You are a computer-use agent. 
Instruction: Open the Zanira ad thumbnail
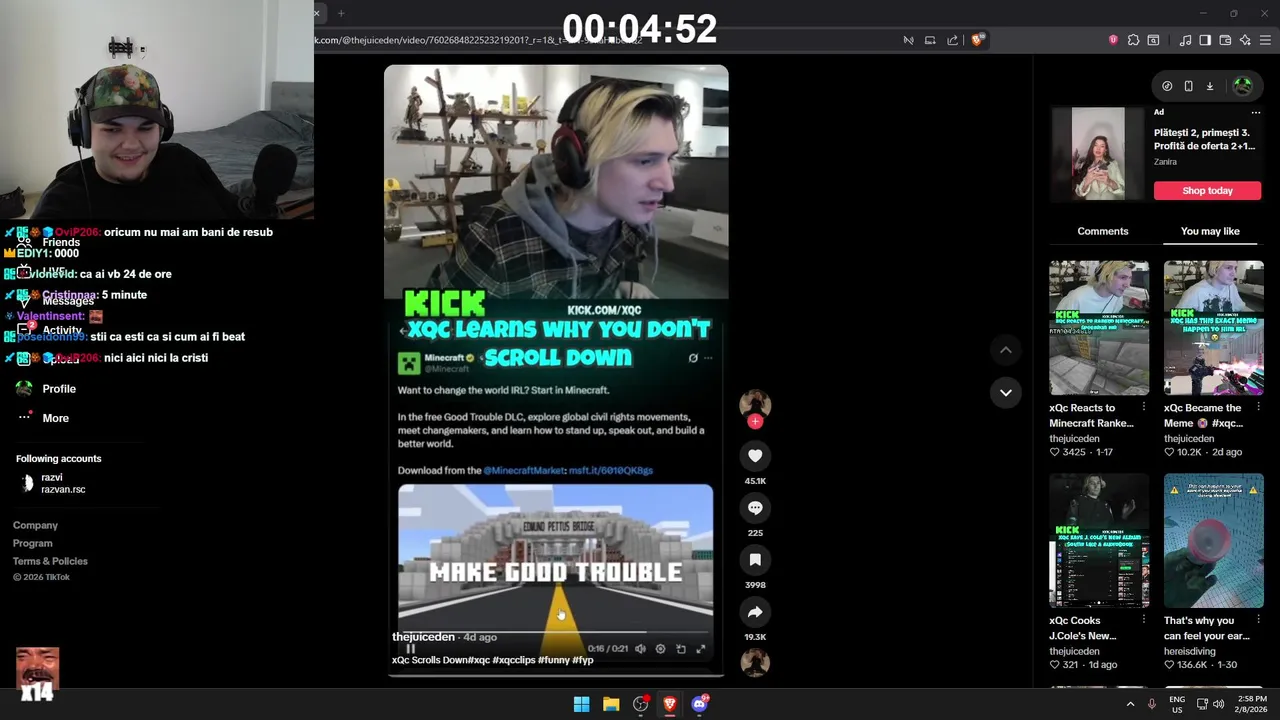point(1098,154)
